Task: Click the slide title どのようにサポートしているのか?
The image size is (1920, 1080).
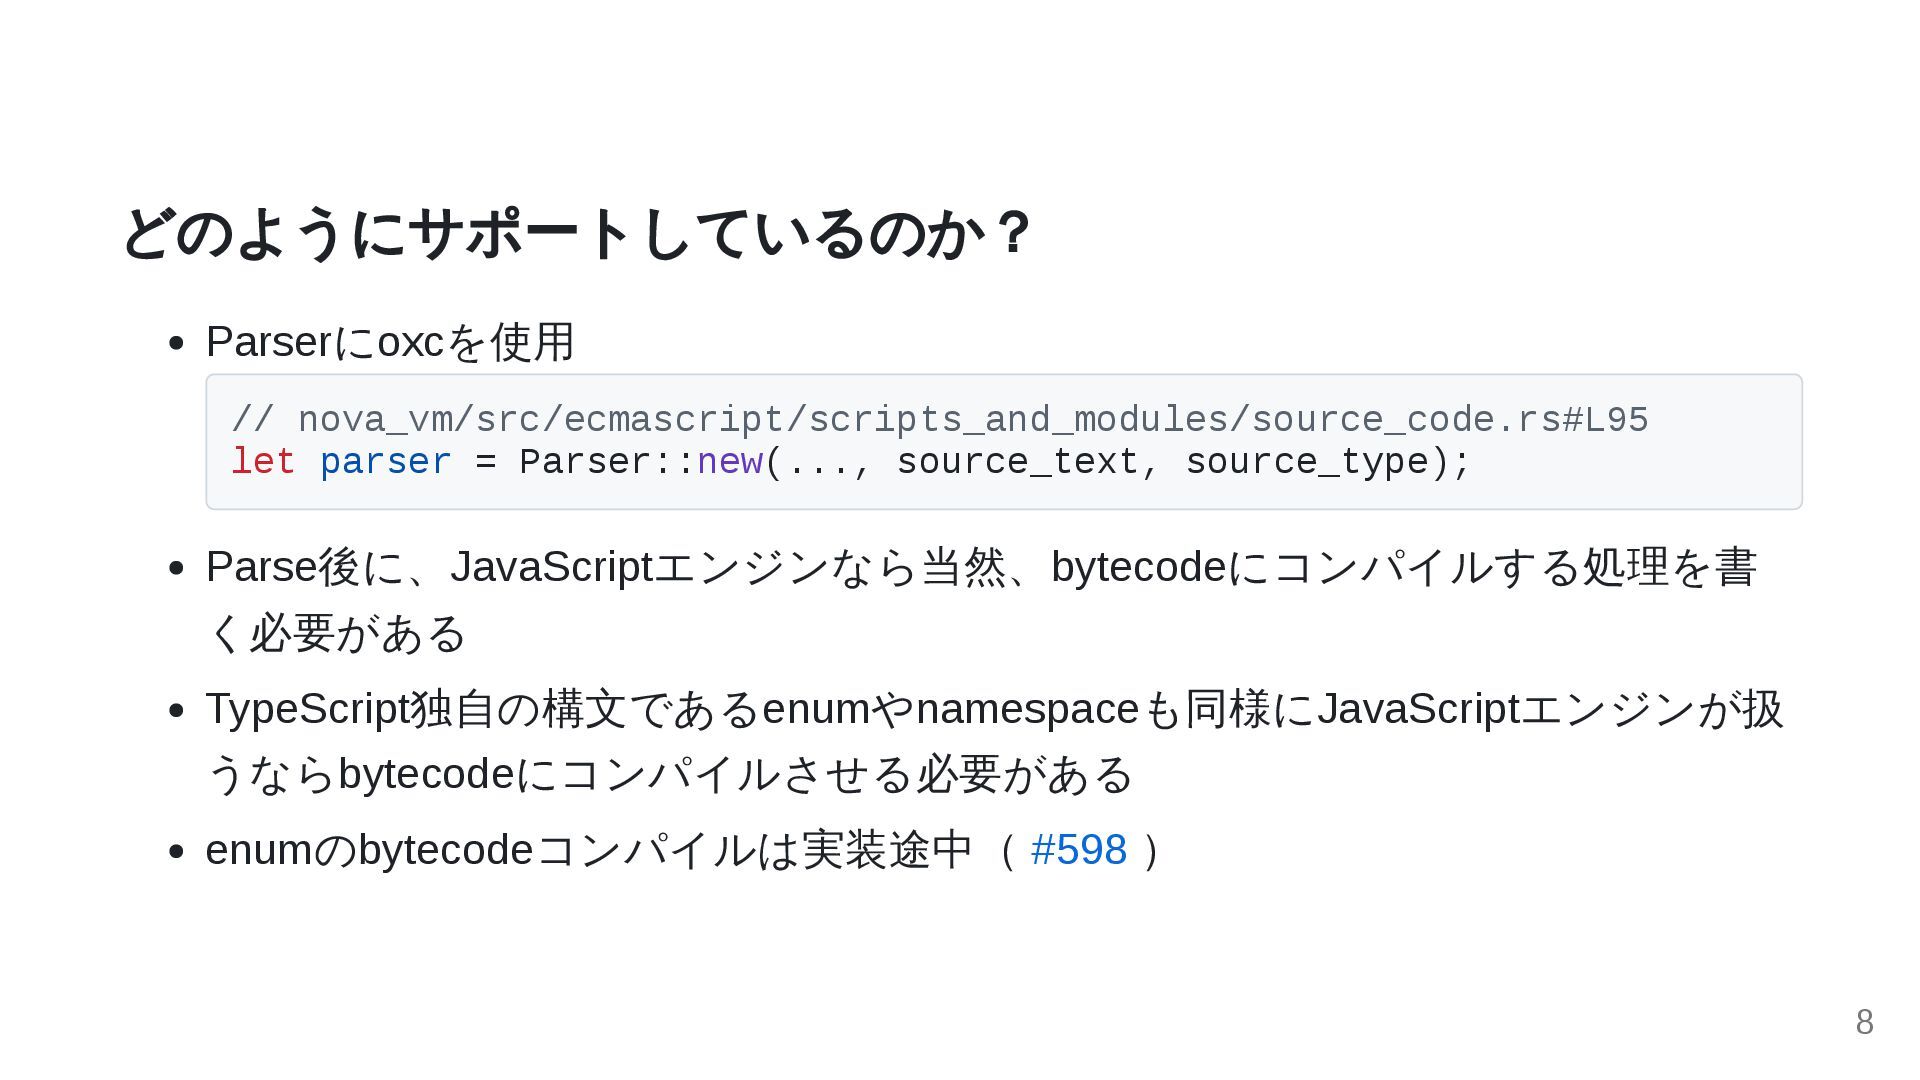Action: click(575, 233)
